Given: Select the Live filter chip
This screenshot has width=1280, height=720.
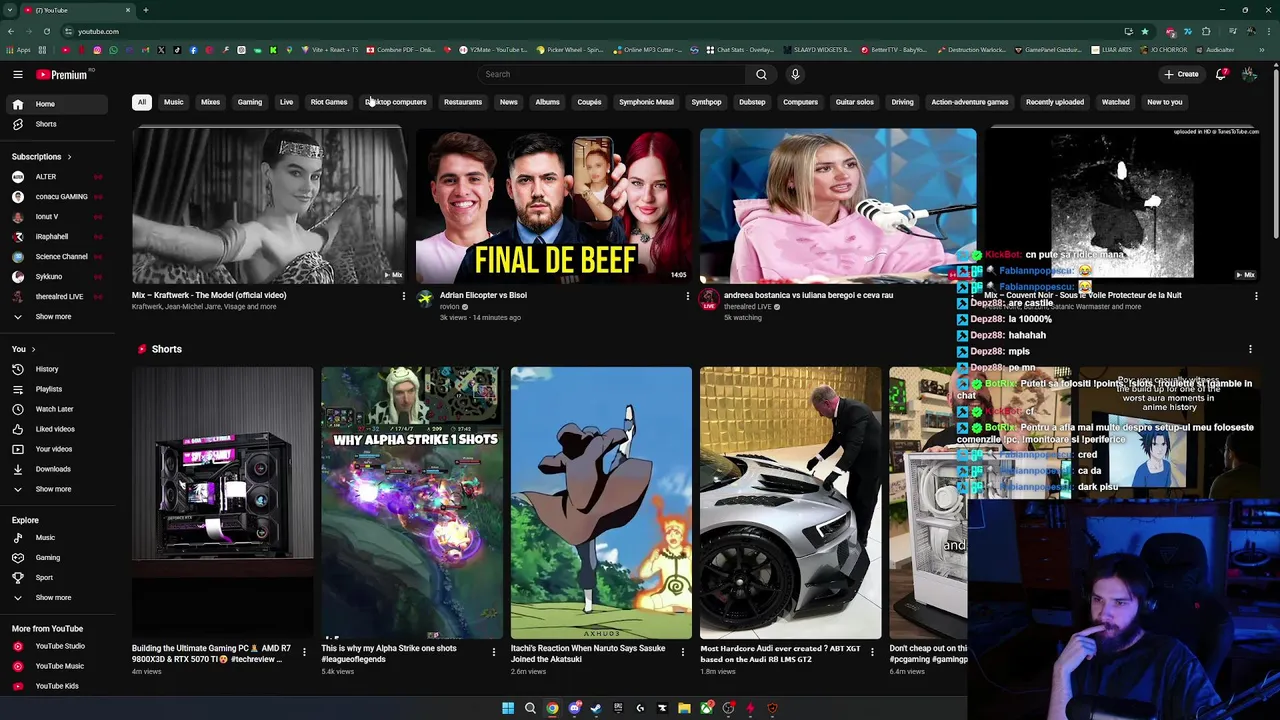Looking at the screenshot, I should point(287,102).
